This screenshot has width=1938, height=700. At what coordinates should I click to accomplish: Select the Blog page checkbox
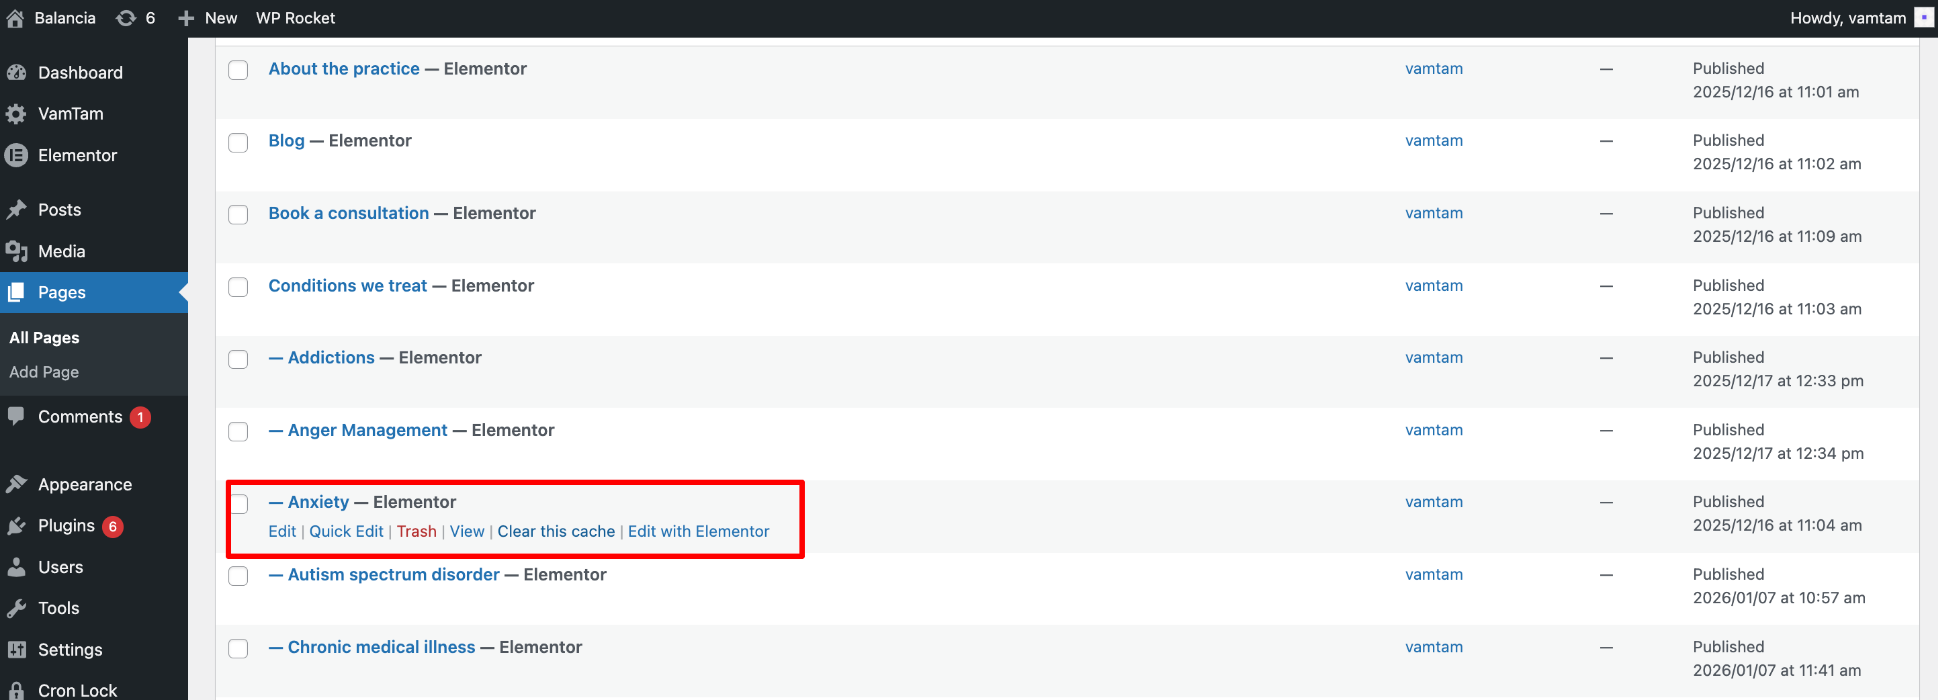point(238,142)
